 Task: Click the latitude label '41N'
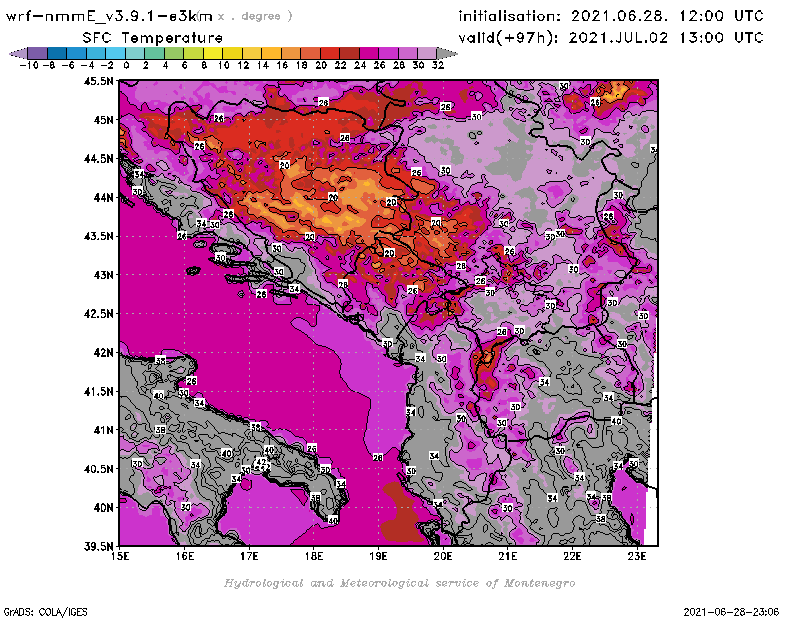[103, 430]
